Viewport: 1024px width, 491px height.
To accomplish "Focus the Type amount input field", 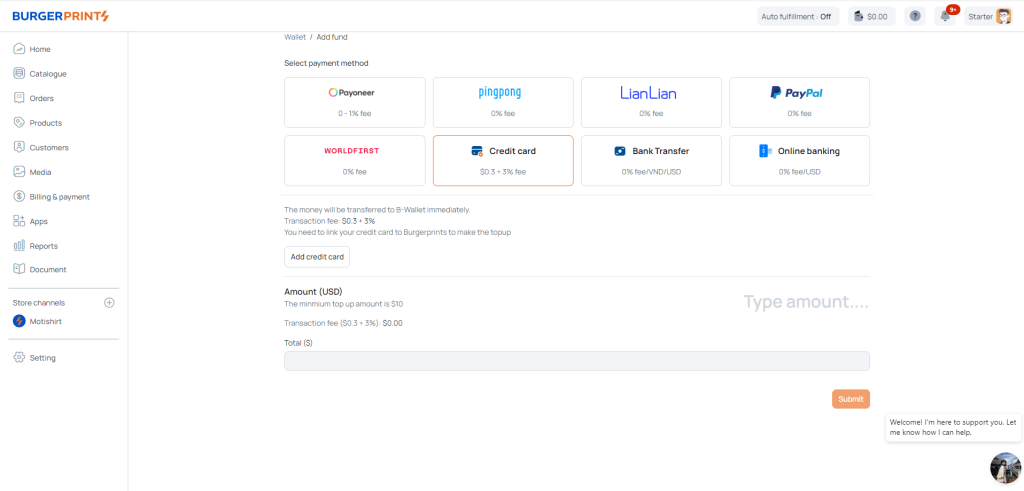I will coord(805,302).
